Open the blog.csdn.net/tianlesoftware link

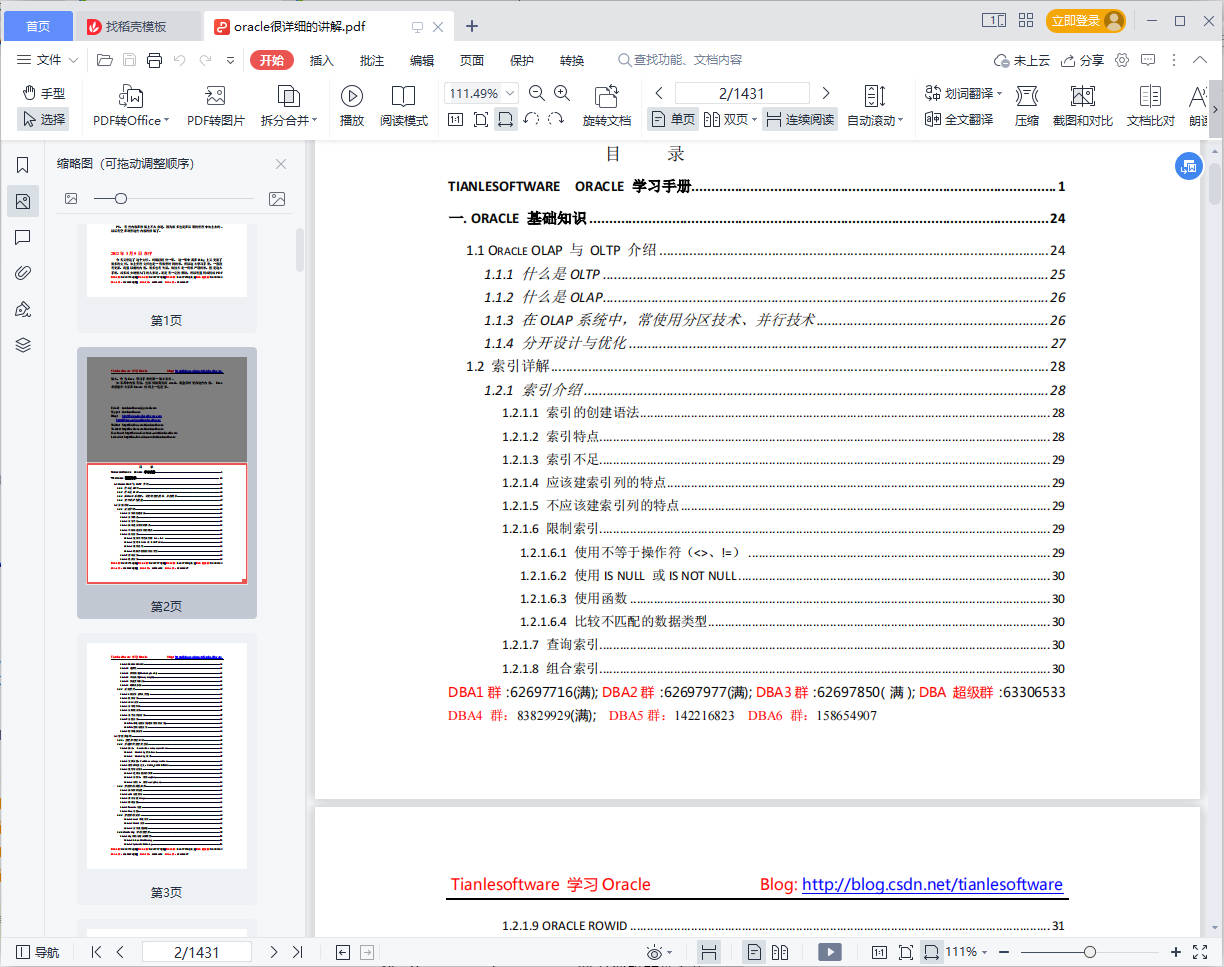pos(932,884)
